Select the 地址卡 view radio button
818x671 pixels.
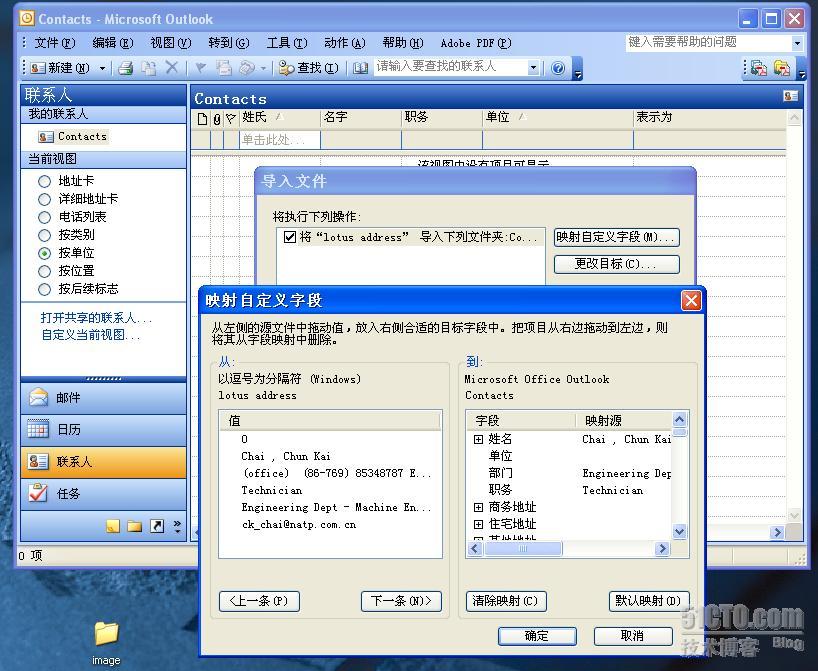pos(44,182)
